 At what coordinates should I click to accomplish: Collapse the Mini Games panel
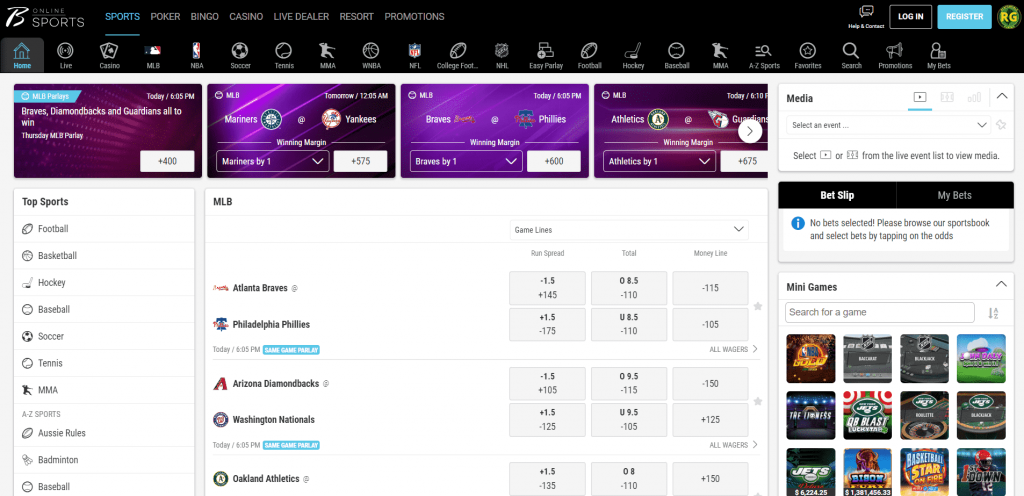[x=1000, y=285]
